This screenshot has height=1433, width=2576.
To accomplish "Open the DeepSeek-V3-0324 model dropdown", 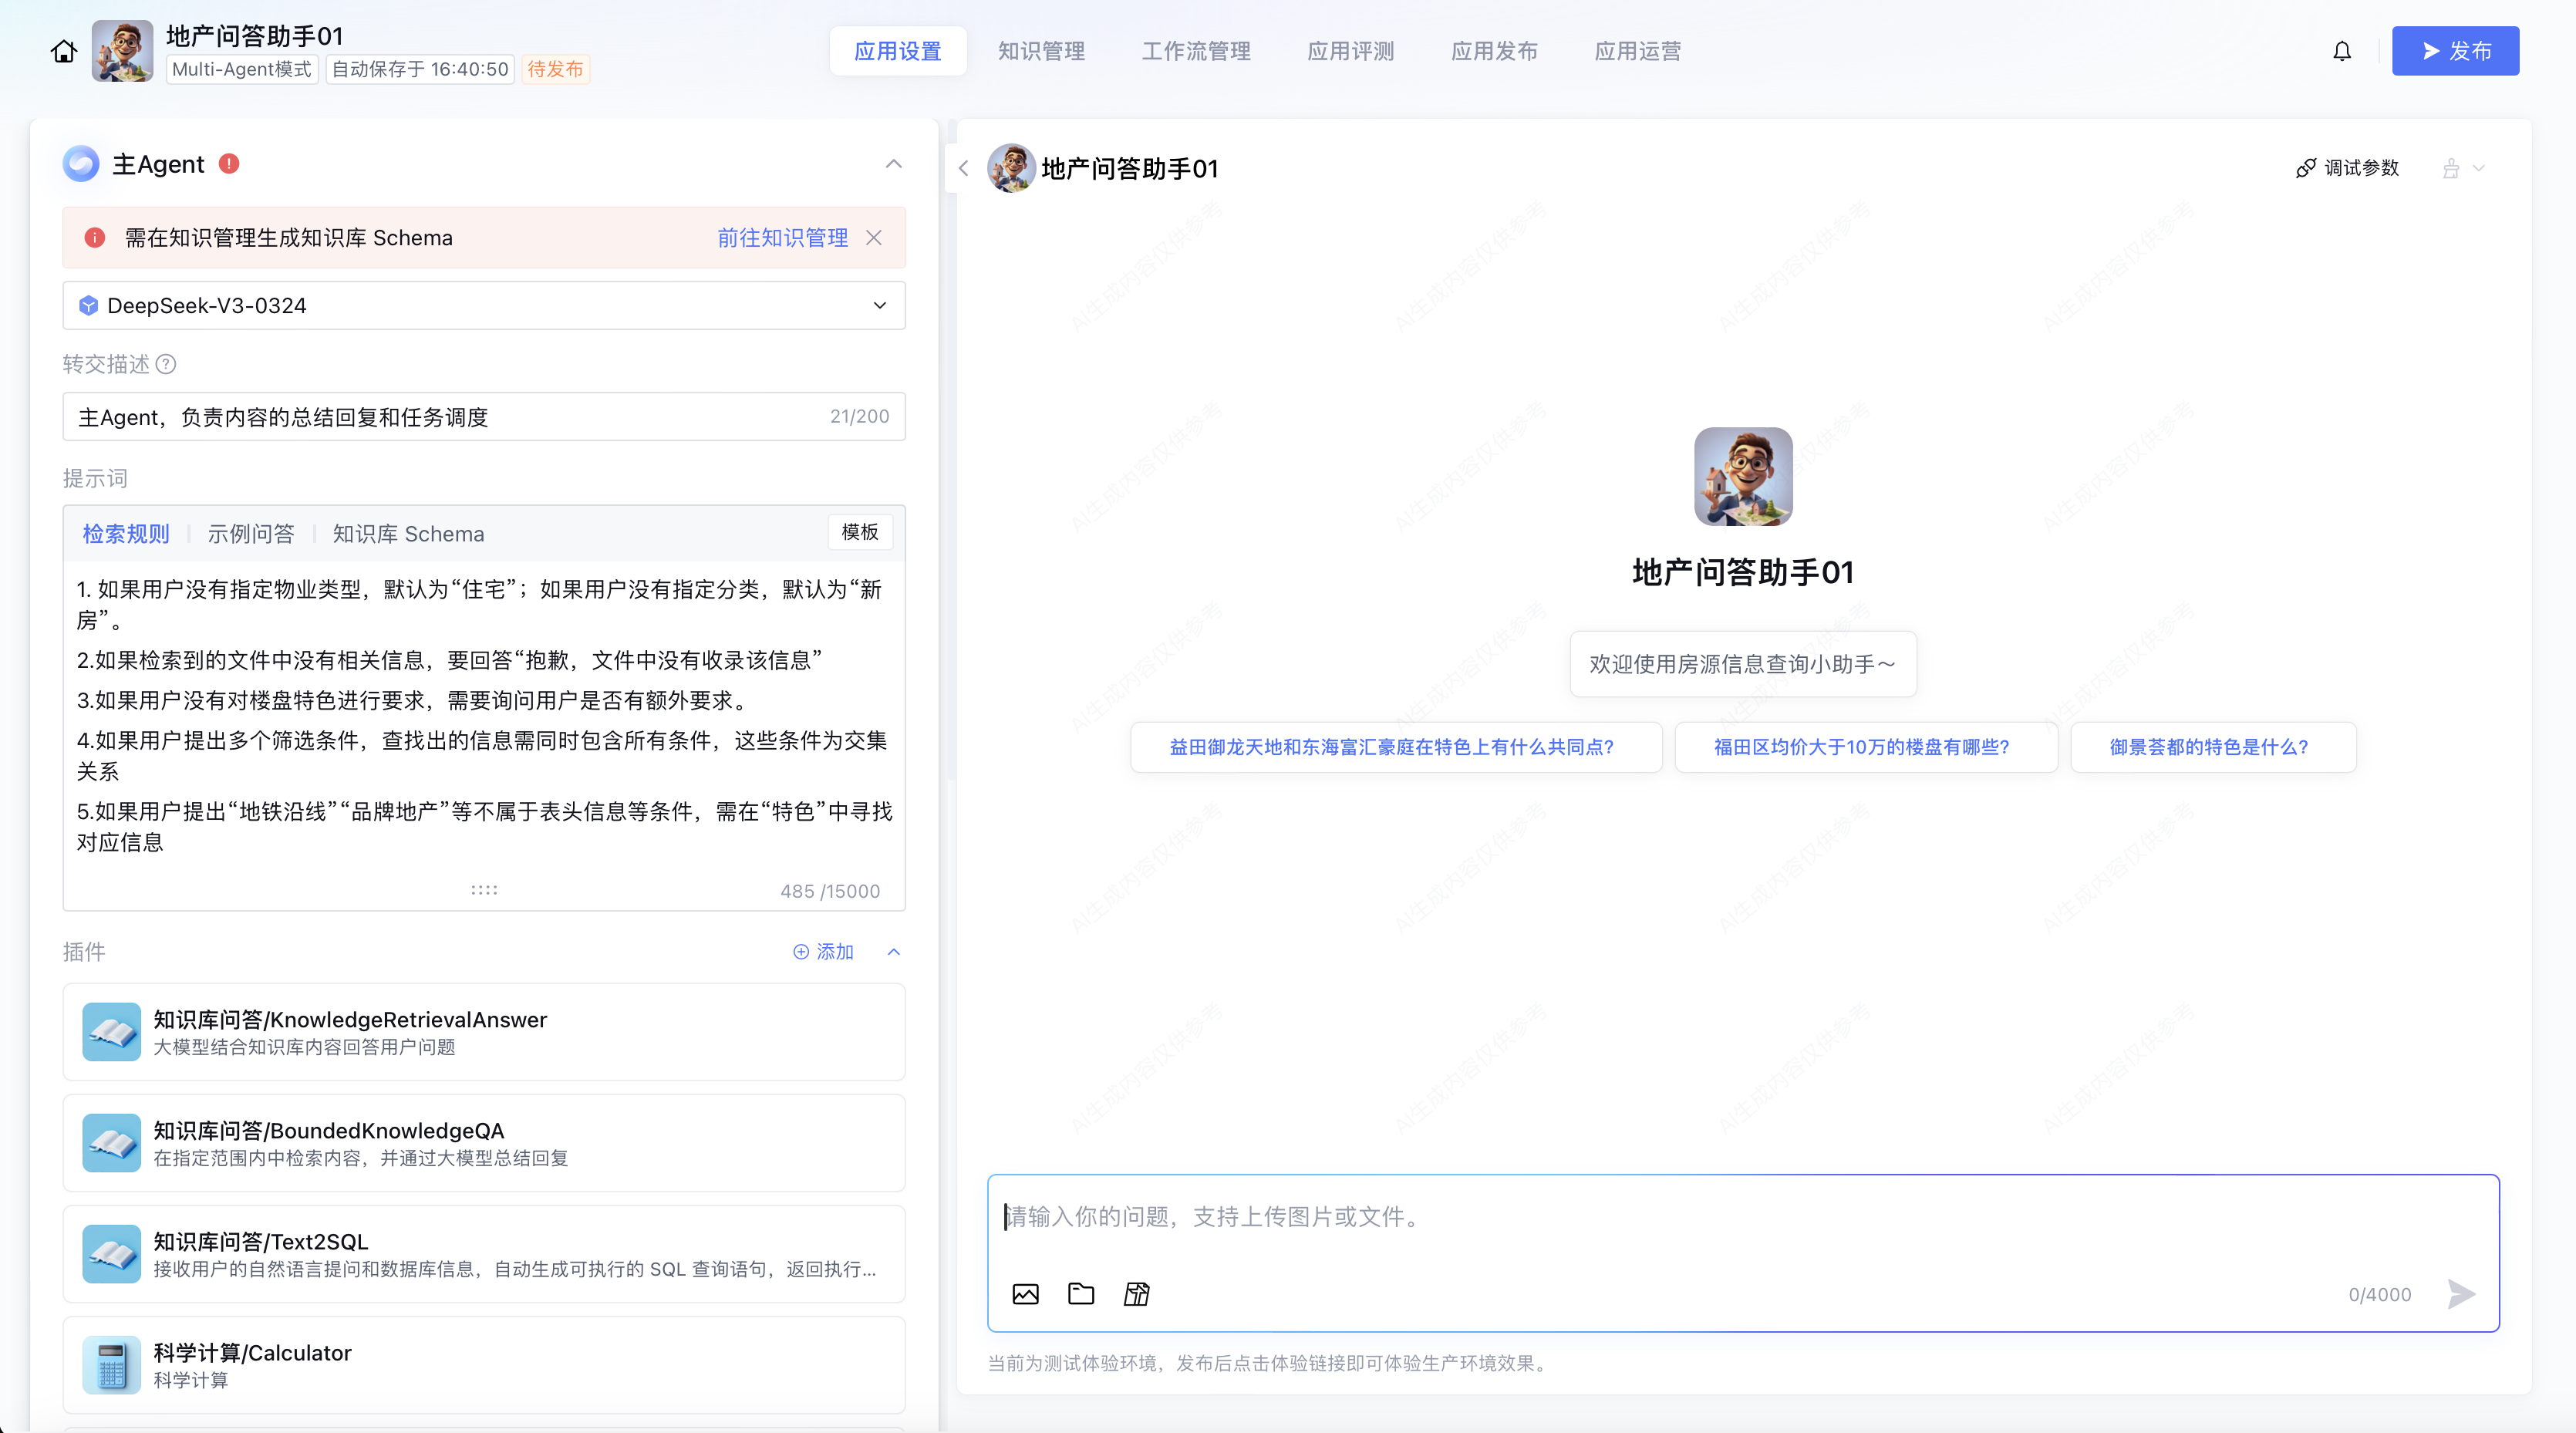I will pos(484,305).
